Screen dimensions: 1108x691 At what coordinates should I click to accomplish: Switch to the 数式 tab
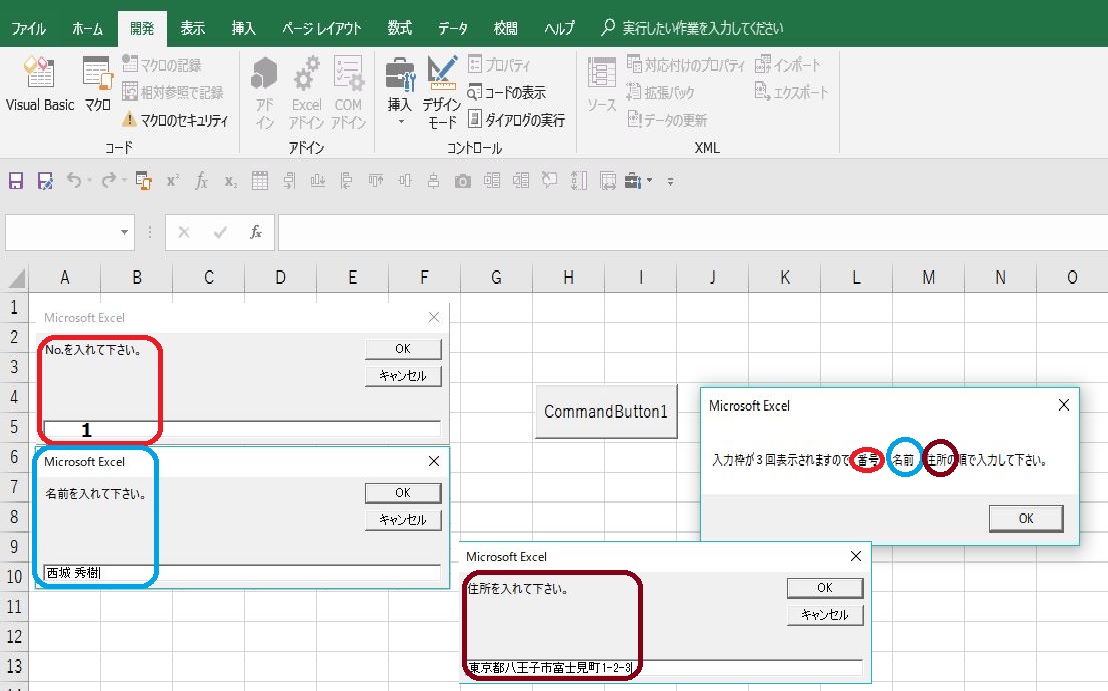[x=399, y=28]
